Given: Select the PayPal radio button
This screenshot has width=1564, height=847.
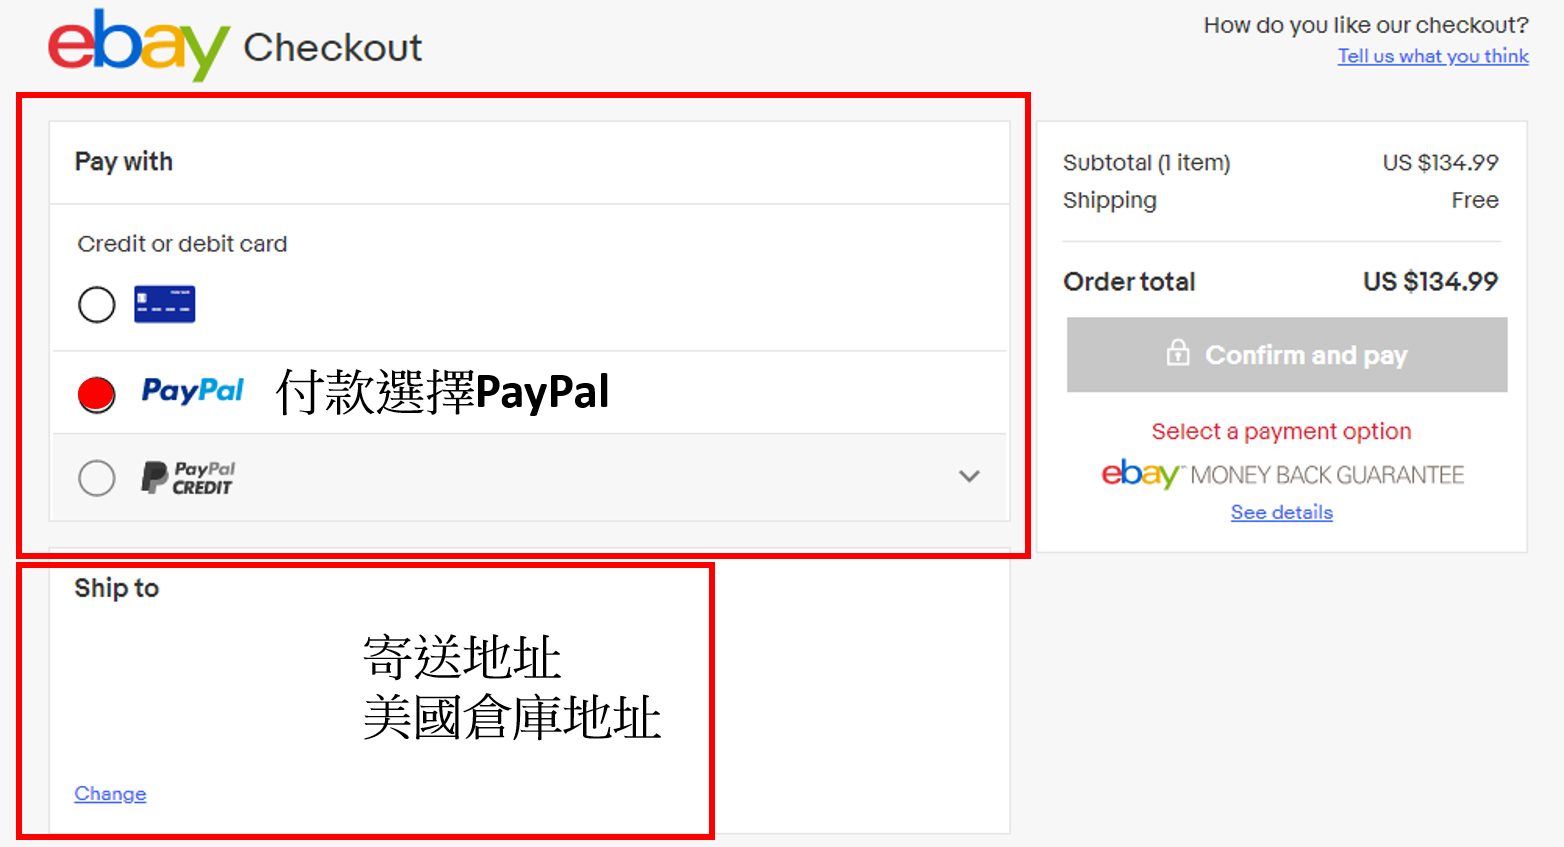Looking at the screenshot, I should [97, 394].
